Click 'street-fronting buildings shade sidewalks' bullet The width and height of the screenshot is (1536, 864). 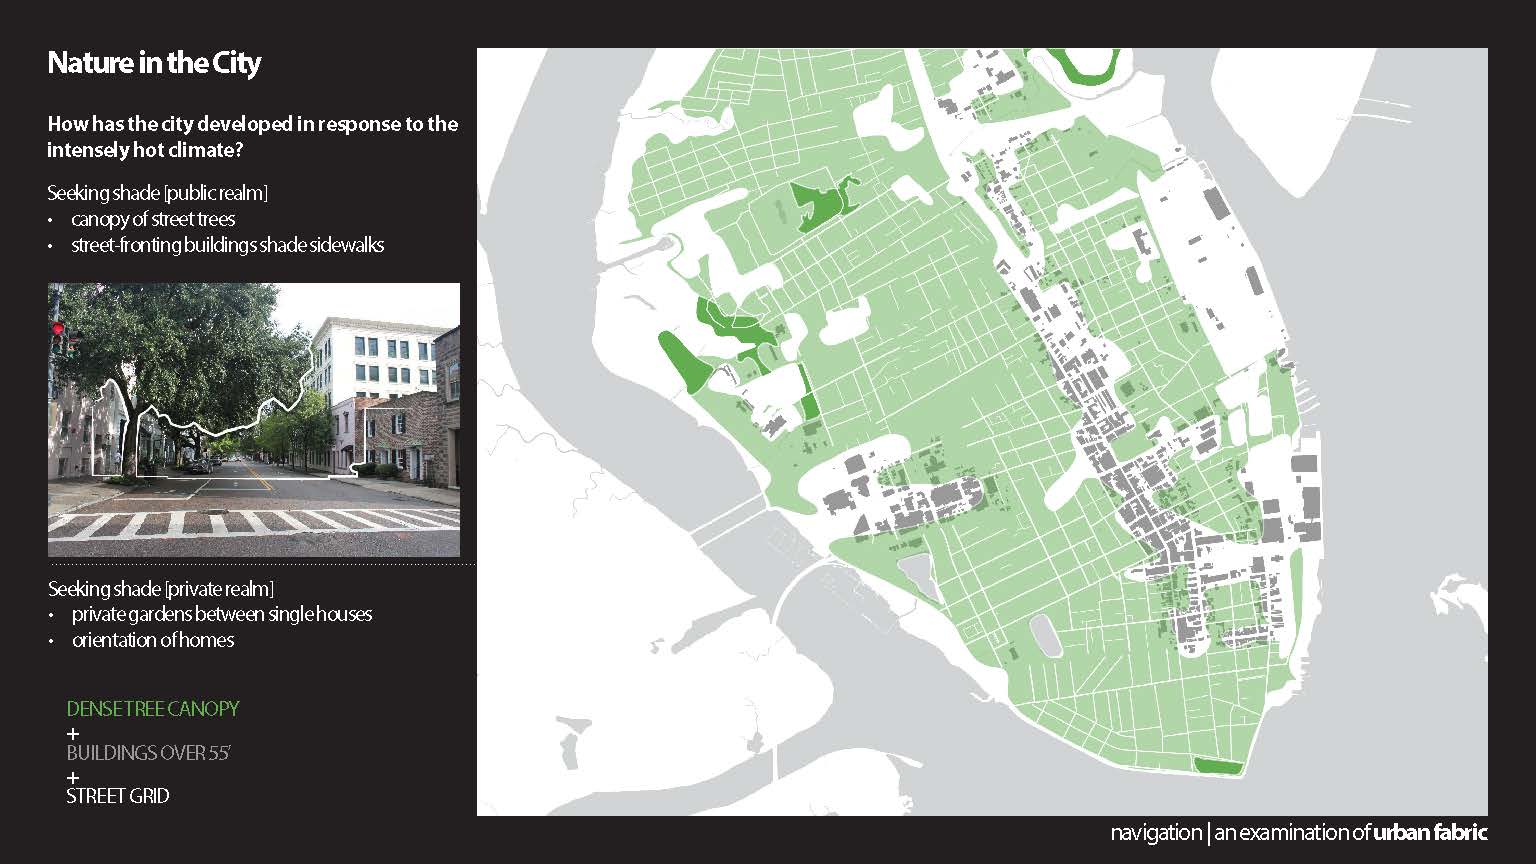[228, 245]
